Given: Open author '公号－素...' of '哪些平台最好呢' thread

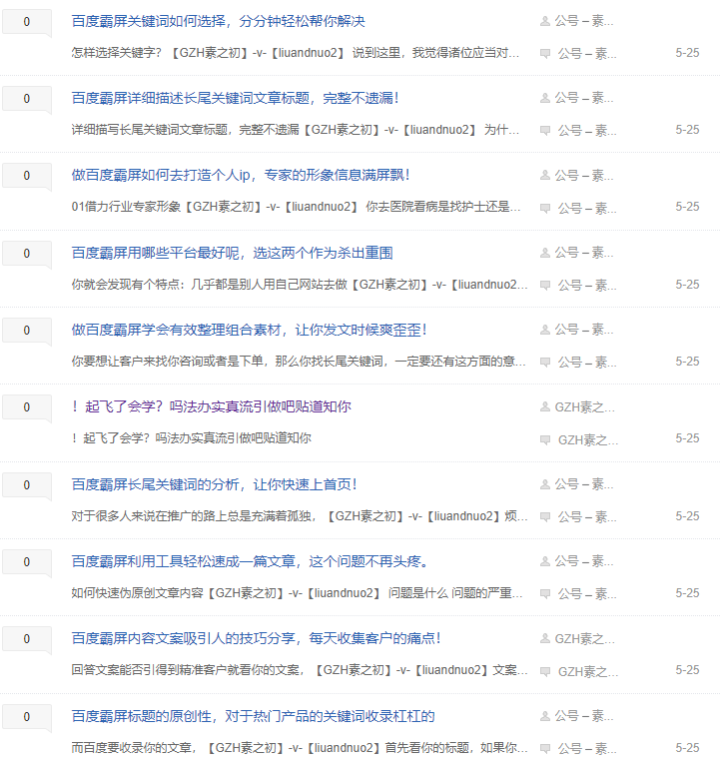Looking at the screenshot, I should 584,253.
